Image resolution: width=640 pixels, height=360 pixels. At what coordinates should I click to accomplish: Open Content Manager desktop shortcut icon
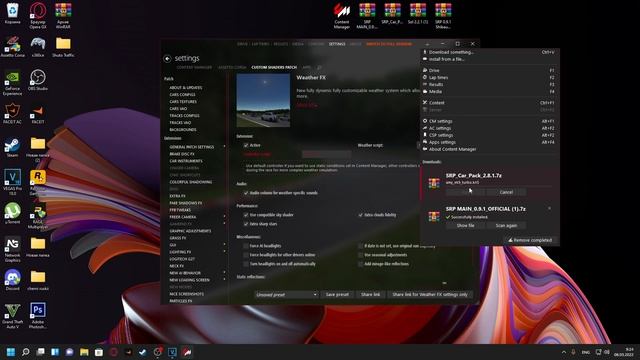tap(342, 16)
